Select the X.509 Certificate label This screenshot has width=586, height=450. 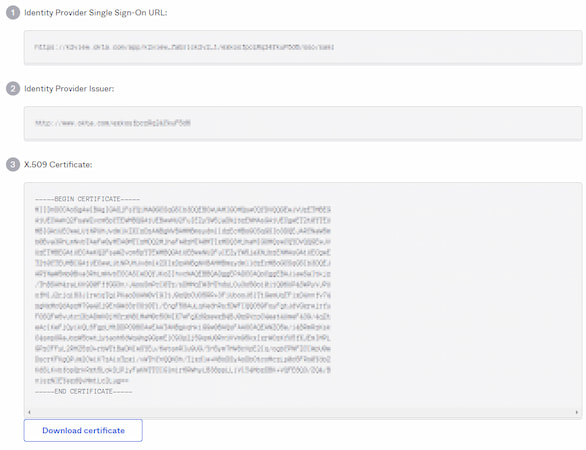[x=58, y=164]
